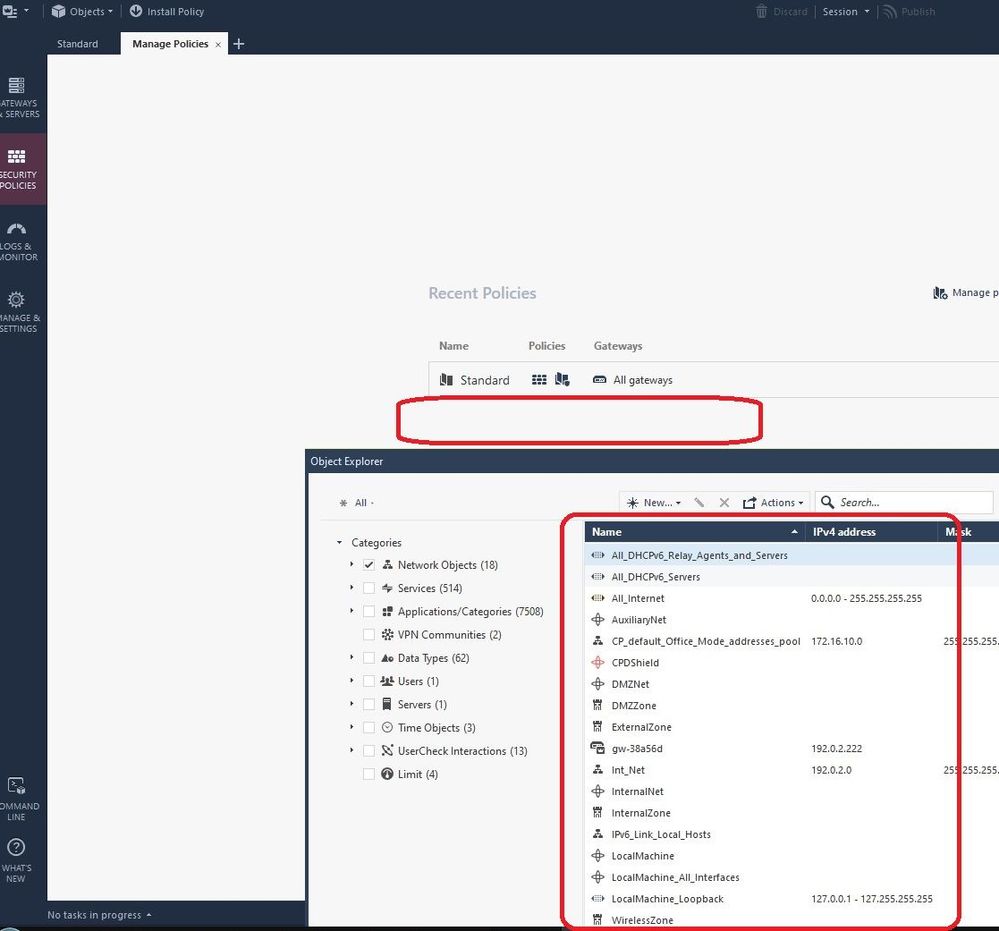Expand the Data Types tree node
The width and height of the screenshot is (999, 931).
[x=351, y=658]
